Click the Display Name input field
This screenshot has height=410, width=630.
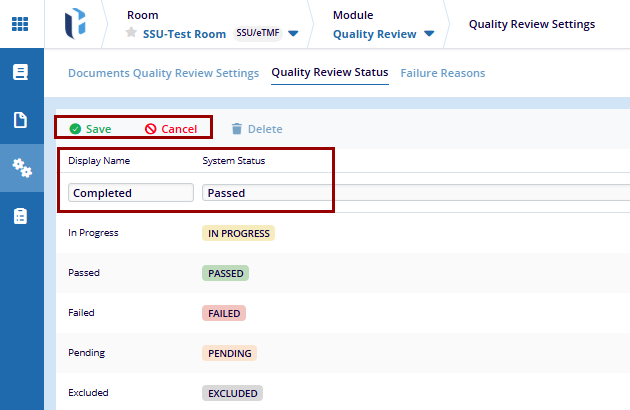click(x=130, y=193)
